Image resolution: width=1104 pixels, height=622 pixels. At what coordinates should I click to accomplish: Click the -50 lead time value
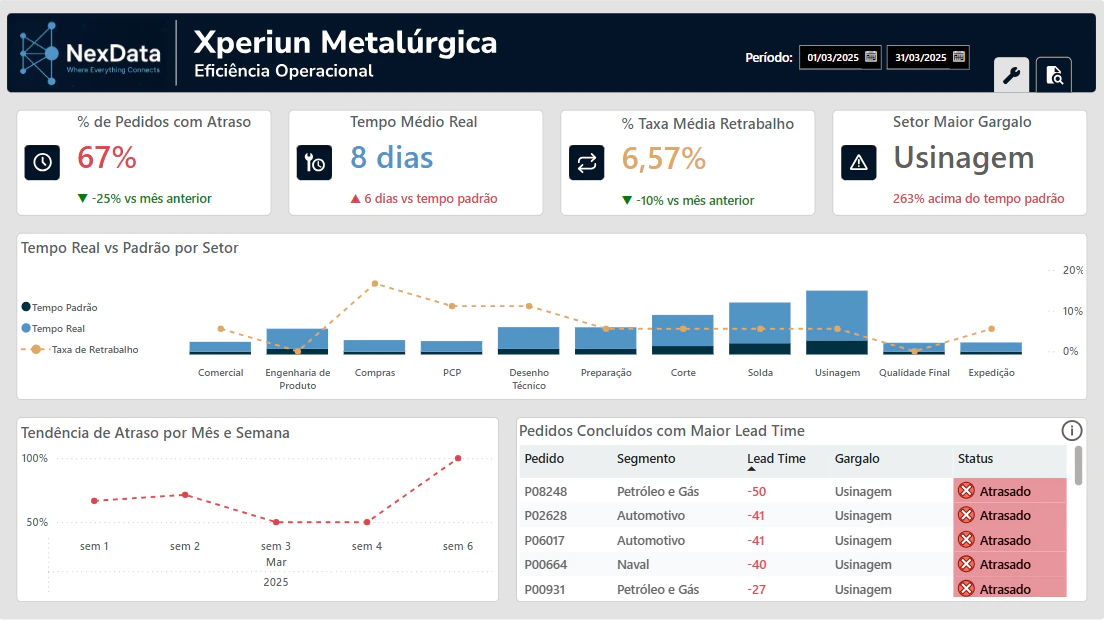coord(757,491)
